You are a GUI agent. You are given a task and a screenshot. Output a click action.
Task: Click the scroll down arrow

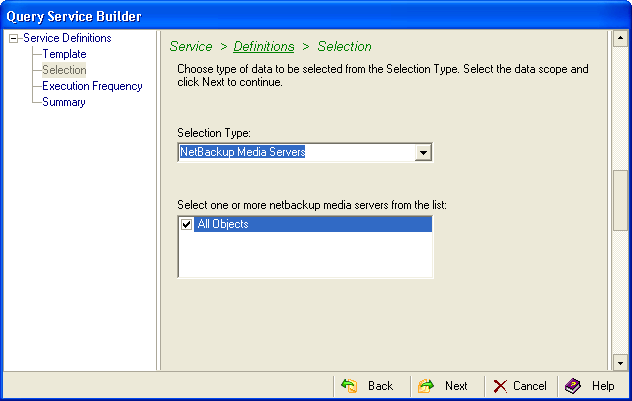(x=620, y=362)
